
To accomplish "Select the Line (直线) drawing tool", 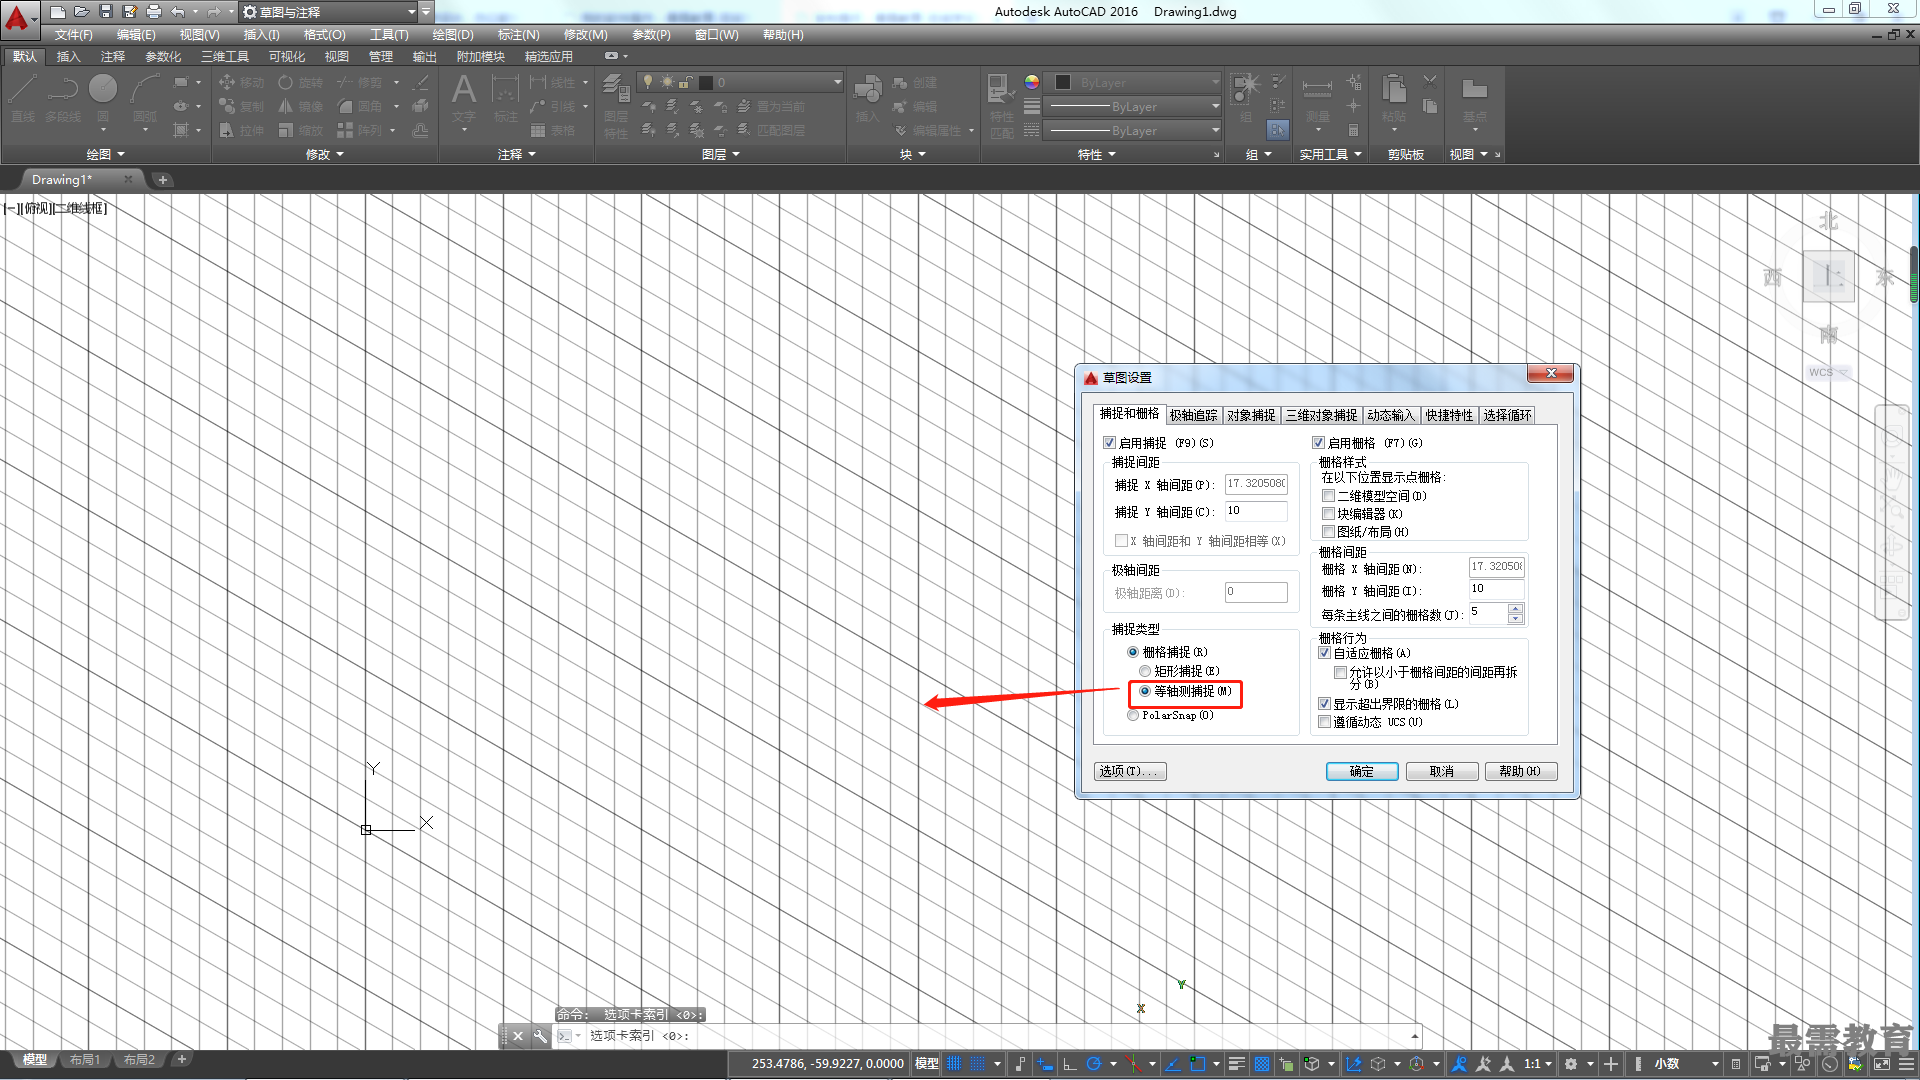I will [x=23, y=98].
